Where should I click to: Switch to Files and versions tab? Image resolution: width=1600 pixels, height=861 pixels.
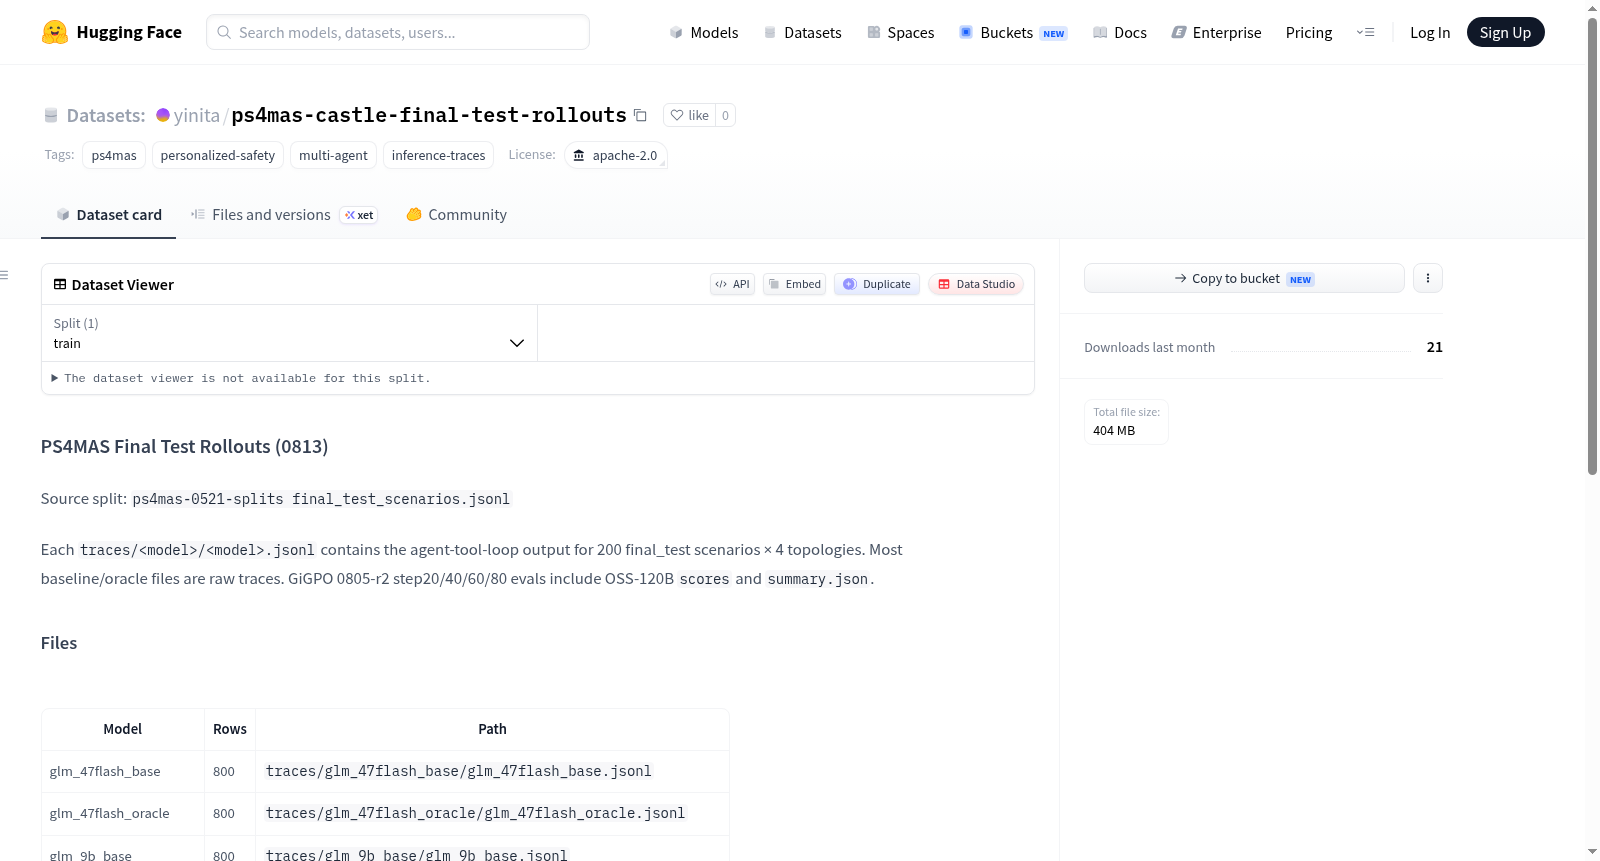pos(284,215)
